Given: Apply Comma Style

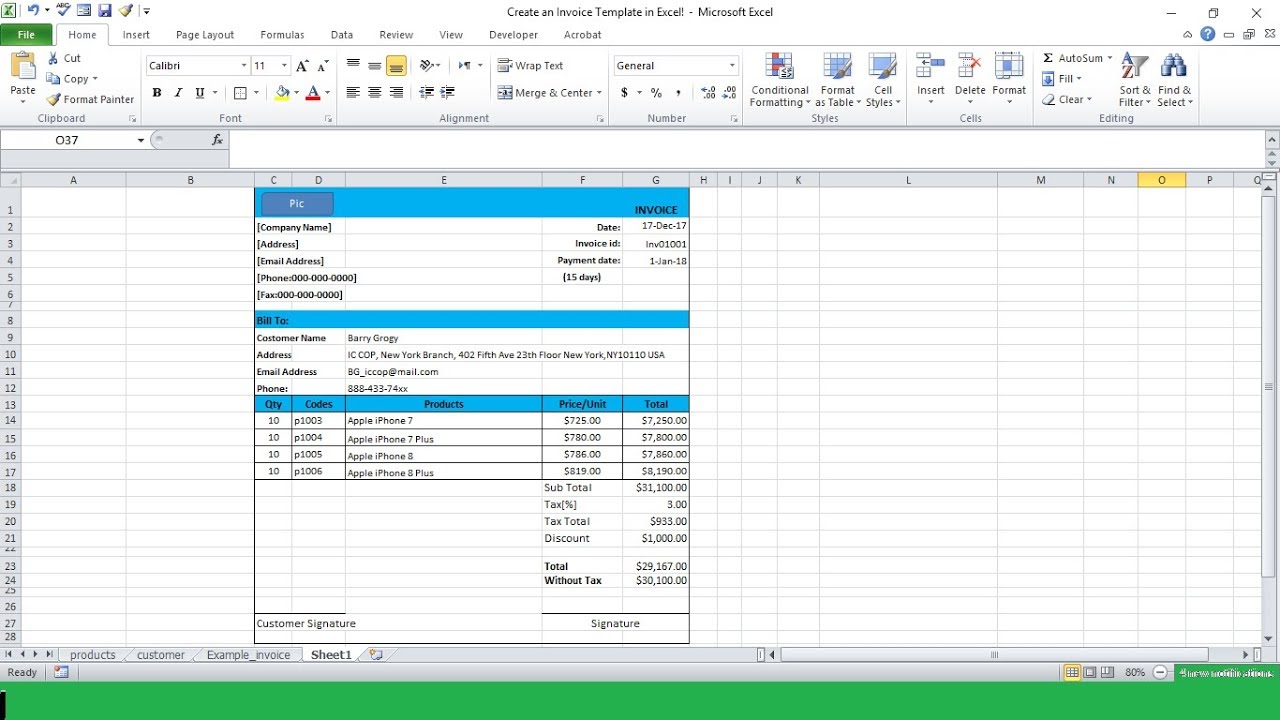Looking at the screenshot, I should point(678,93).
